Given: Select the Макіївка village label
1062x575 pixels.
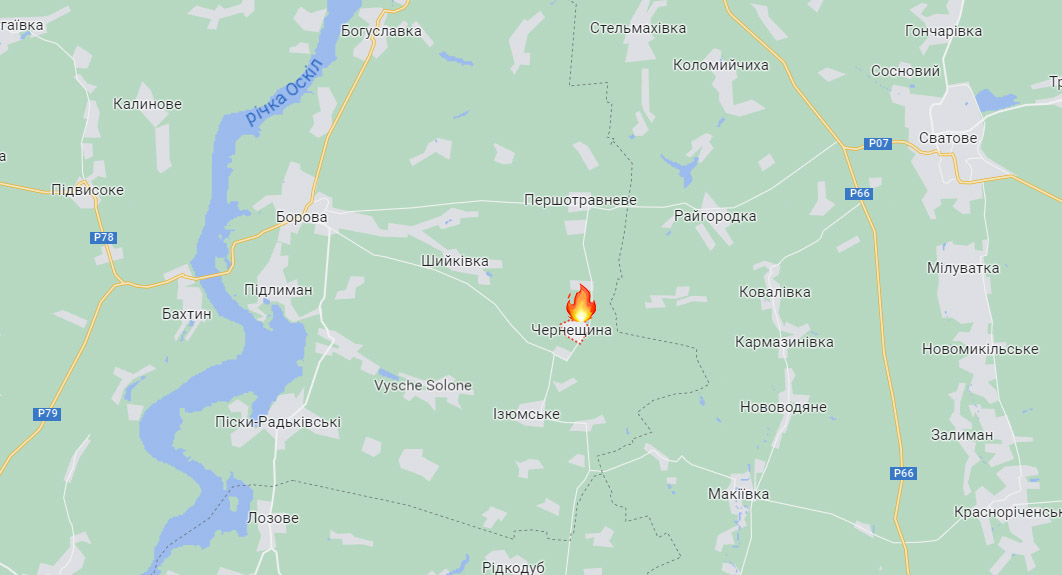Looking at the screenshot, I should pos(738,494).
